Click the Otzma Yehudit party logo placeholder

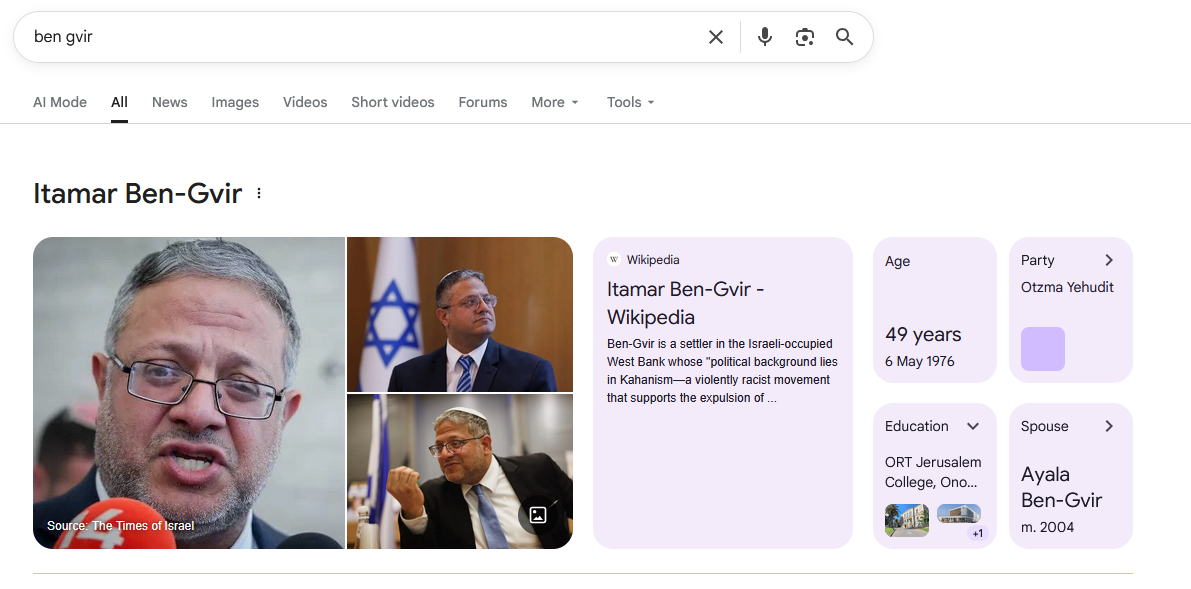tap(1043, 349)
